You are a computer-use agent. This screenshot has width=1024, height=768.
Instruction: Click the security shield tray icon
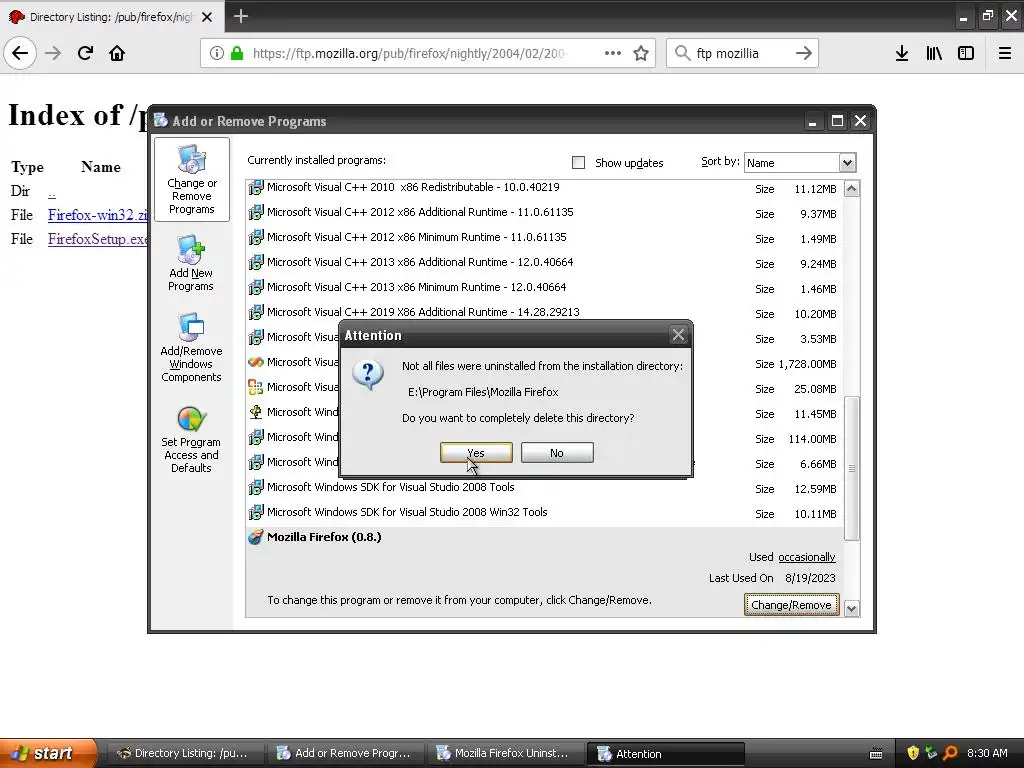click(x=913, y=753)
